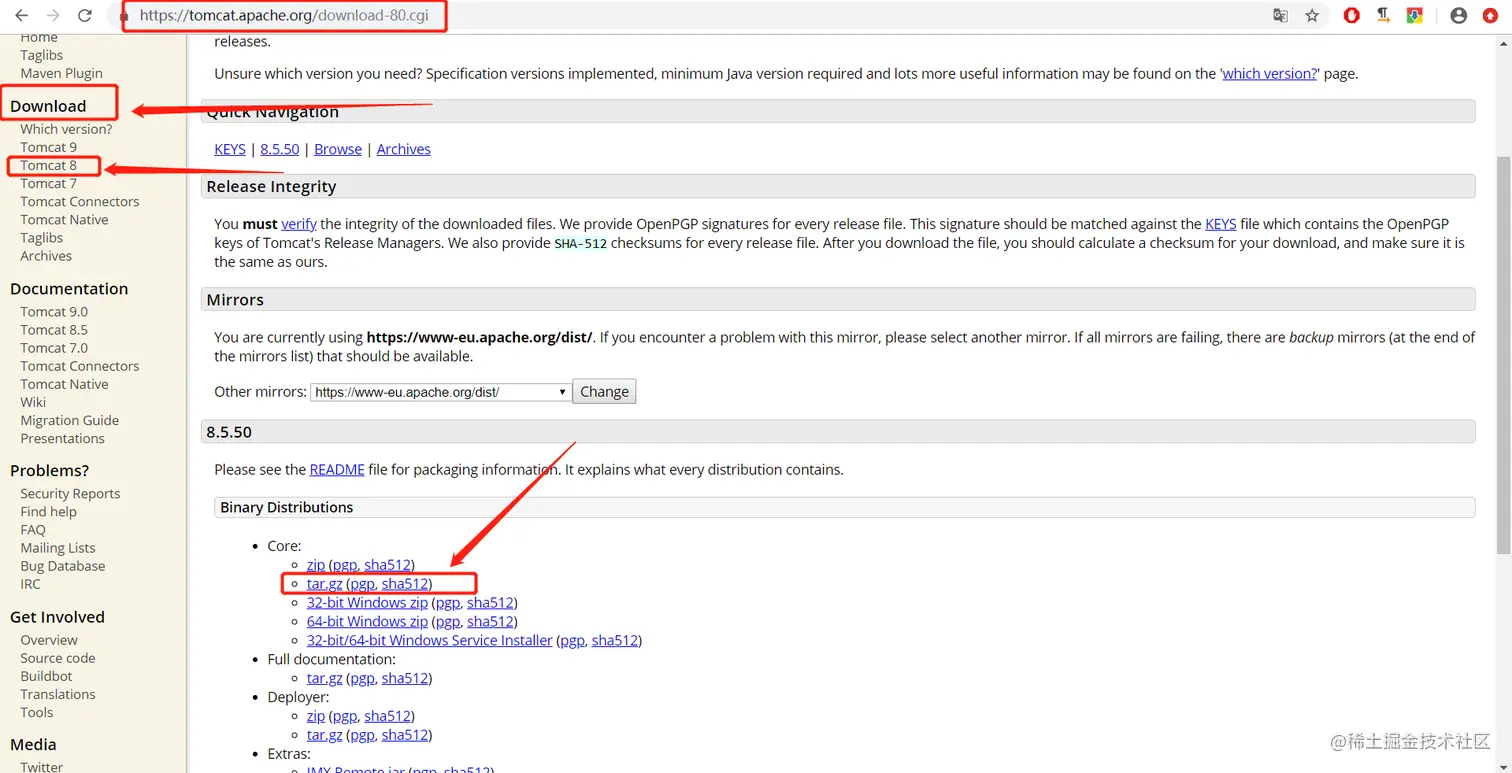Open 'Which version?' in the sidebar
Image resolution: width=1512 pixels, height=773 pixels.
(66, 129)
